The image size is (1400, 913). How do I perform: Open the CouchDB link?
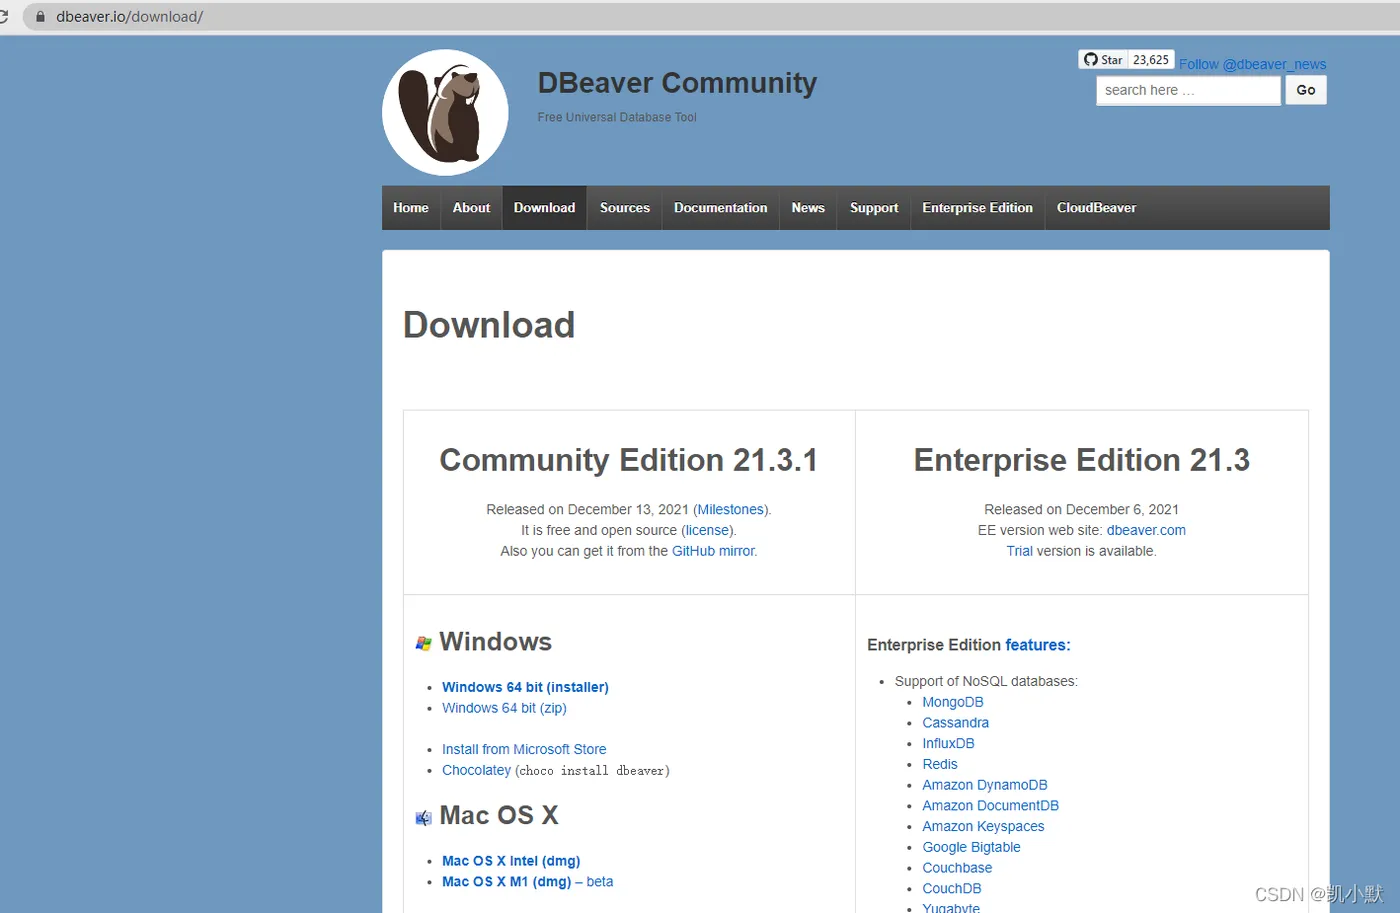tap(952, 889)
